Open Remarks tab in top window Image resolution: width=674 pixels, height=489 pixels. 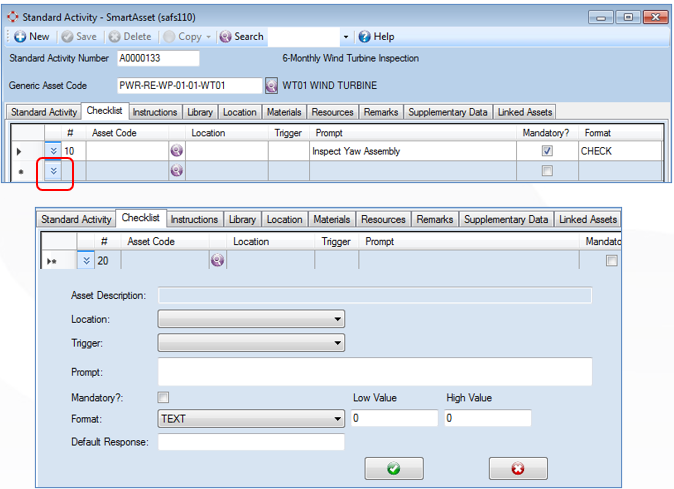pos(381,112)
